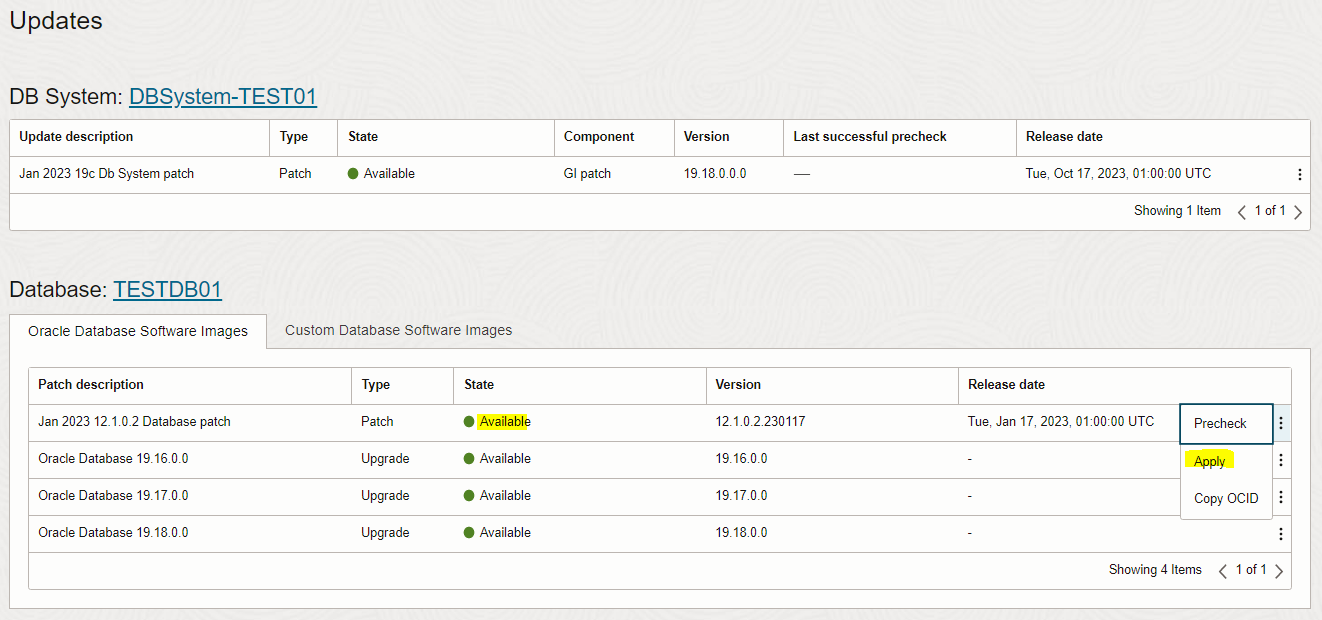The height and width of the screenshot is (620, 1322).
Task: Click the Available state of Db System patch
Action: coord(389,174)
